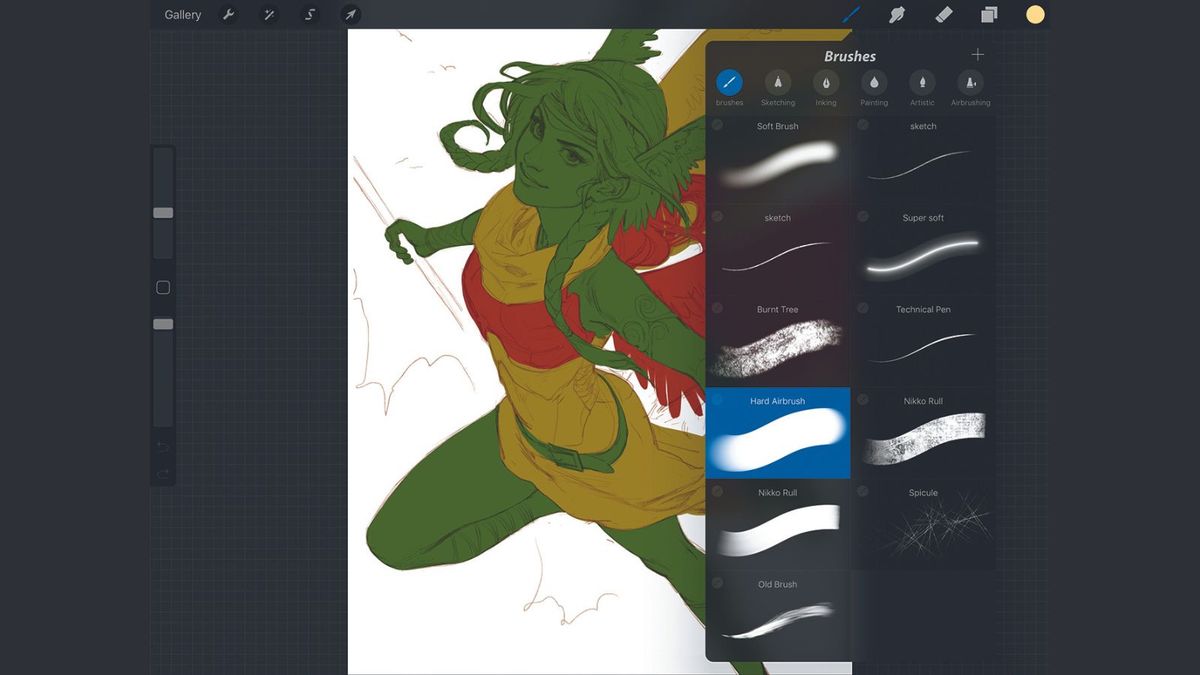Toggle the circle beside Spicule brush
1200x675 pixels.
(x=862, y=490)
